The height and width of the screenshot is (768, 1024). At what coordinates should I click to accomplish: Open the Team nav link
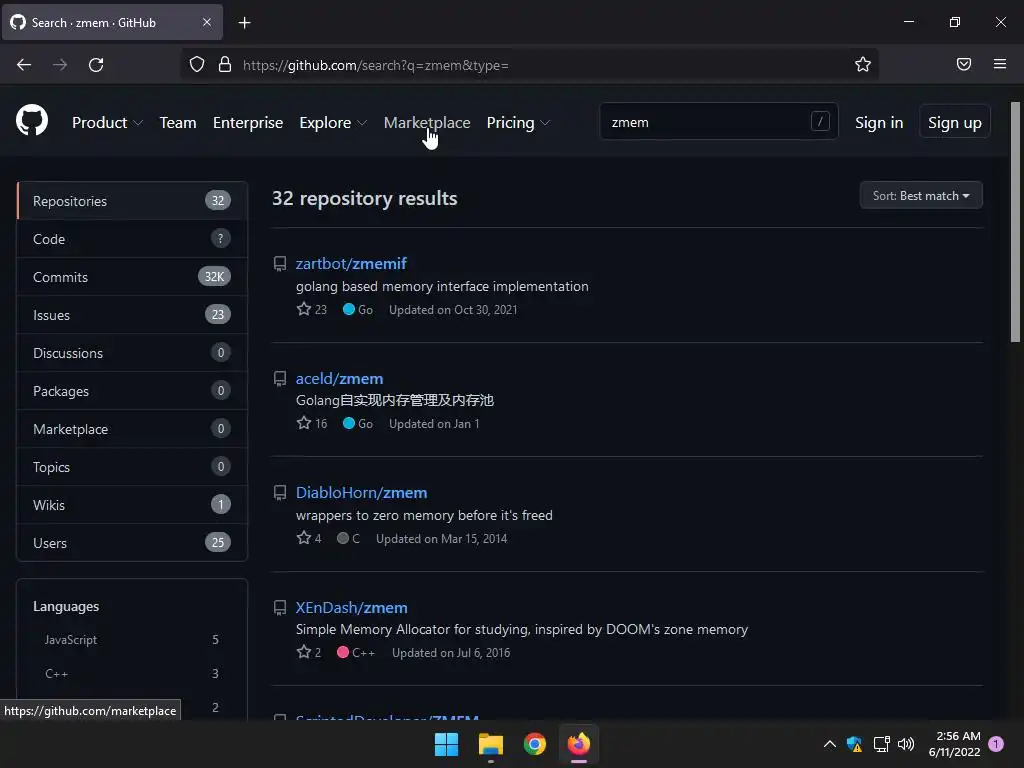178,123
